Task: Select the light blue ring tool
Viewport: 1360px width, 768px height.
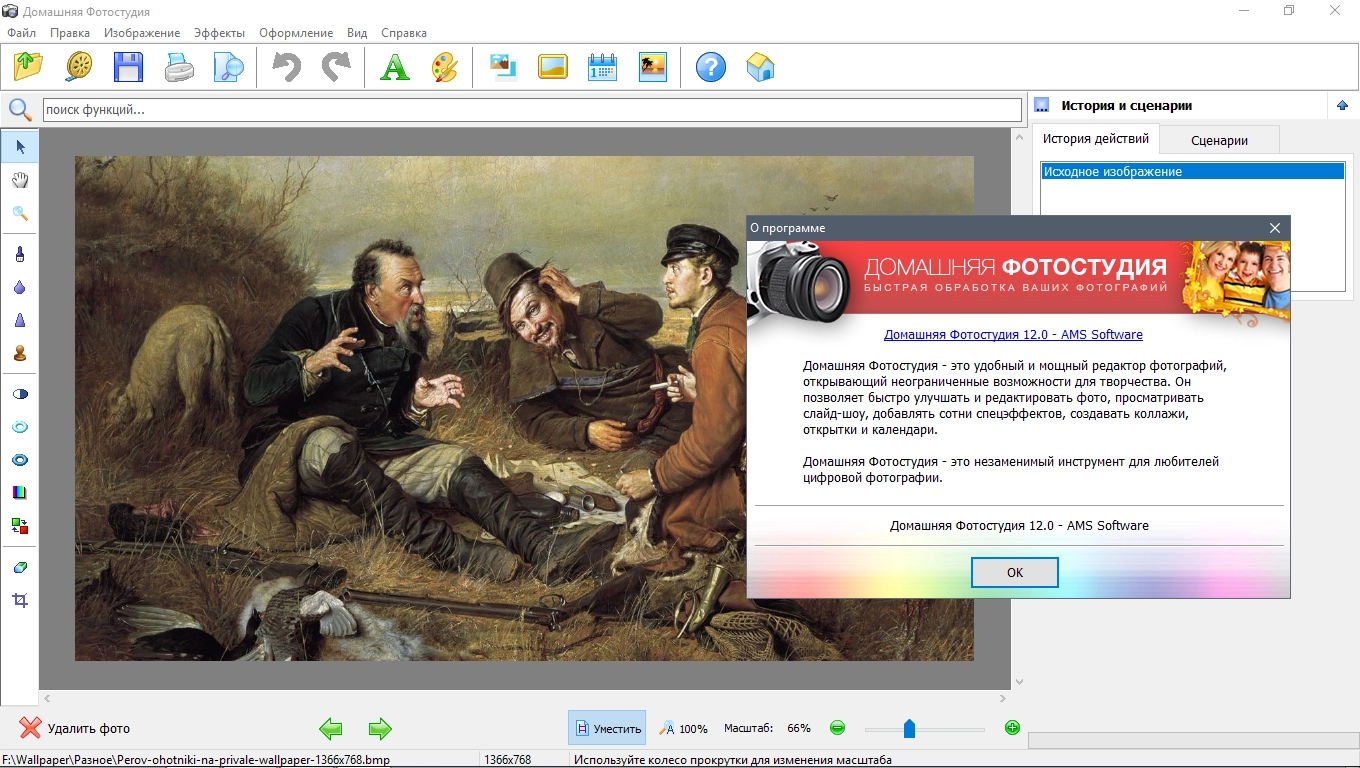Action: [20, 427]
